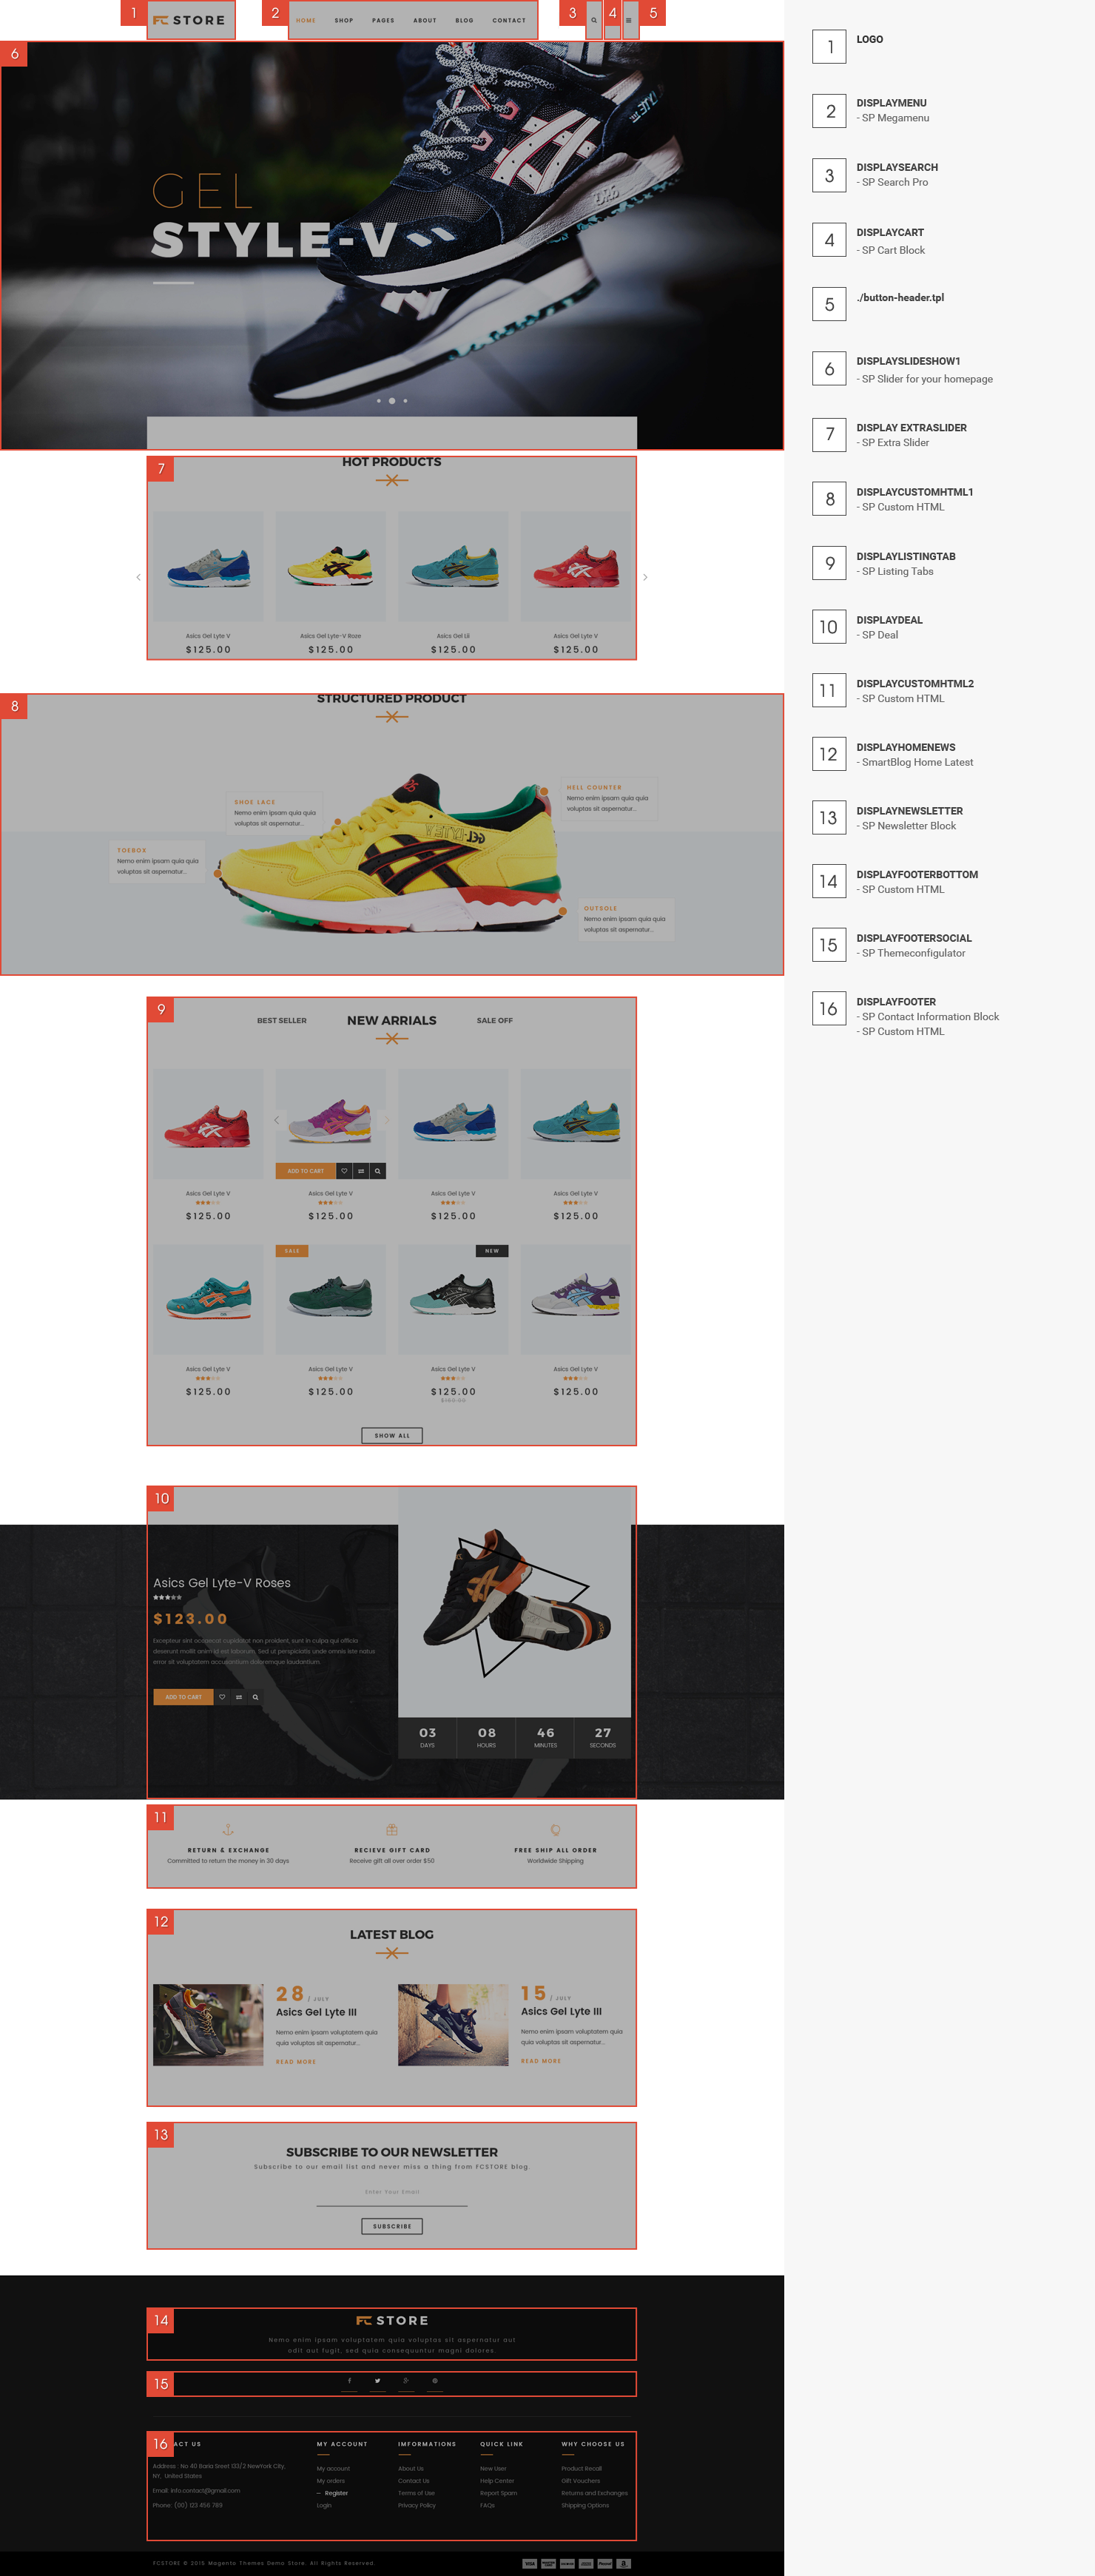Open the Shipping Options footer link
The height and width of the screenshot is (2576, 1095).
[585, 2505]
